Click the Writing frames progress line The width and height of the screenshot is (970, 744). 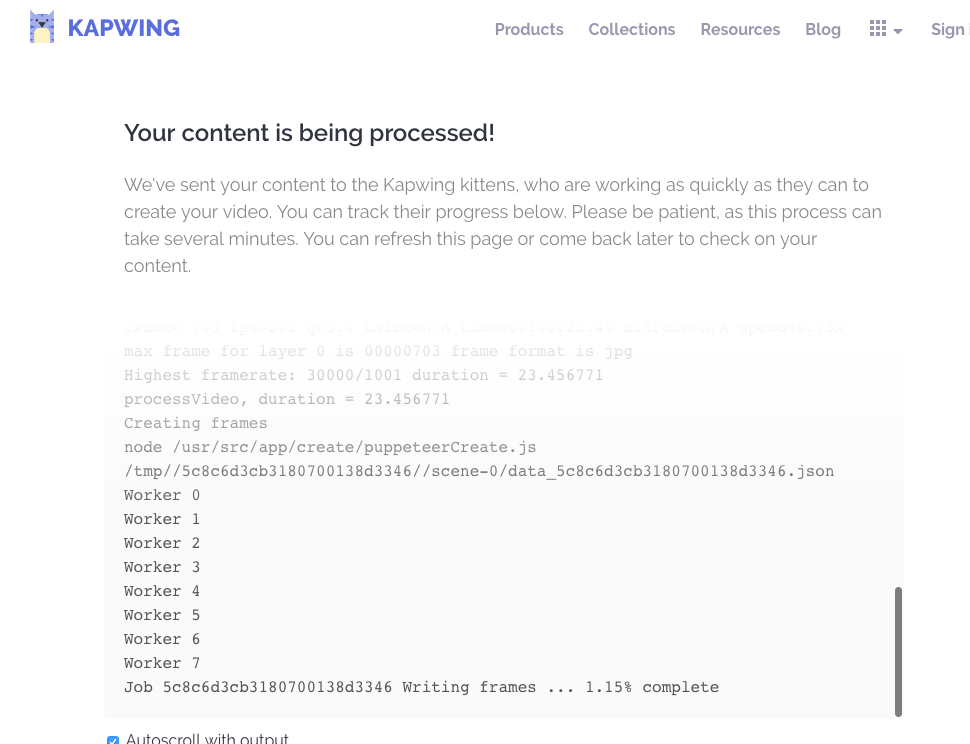[x=421, y=687]
